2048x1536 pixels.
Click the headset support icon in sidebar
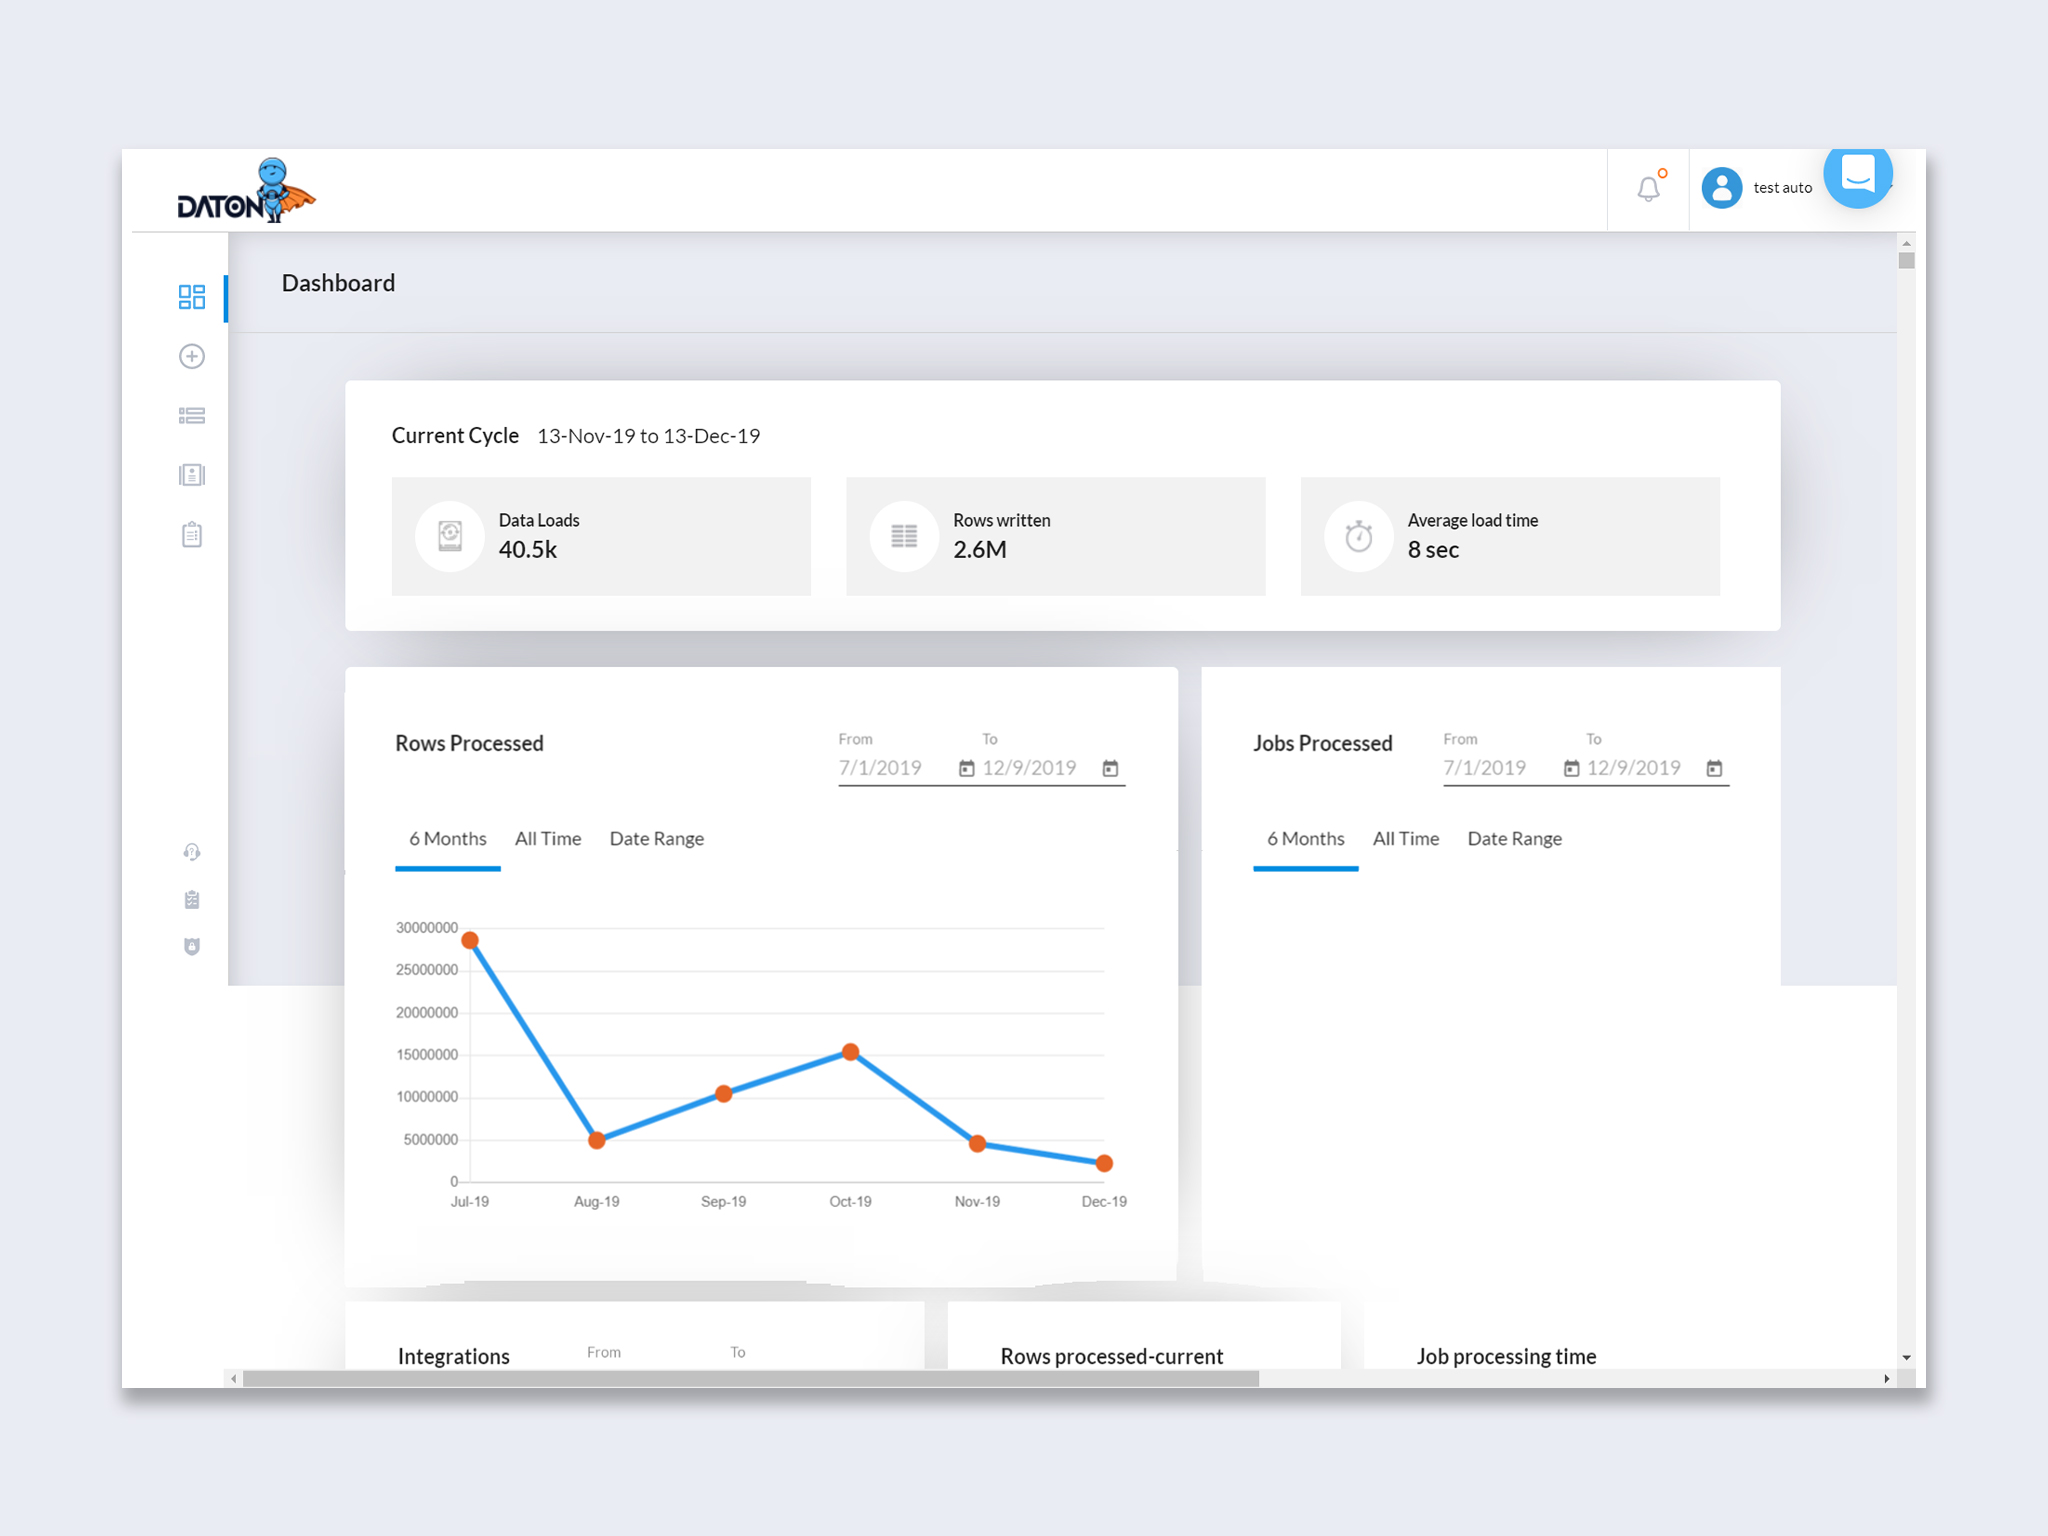[x=191, y=852]
